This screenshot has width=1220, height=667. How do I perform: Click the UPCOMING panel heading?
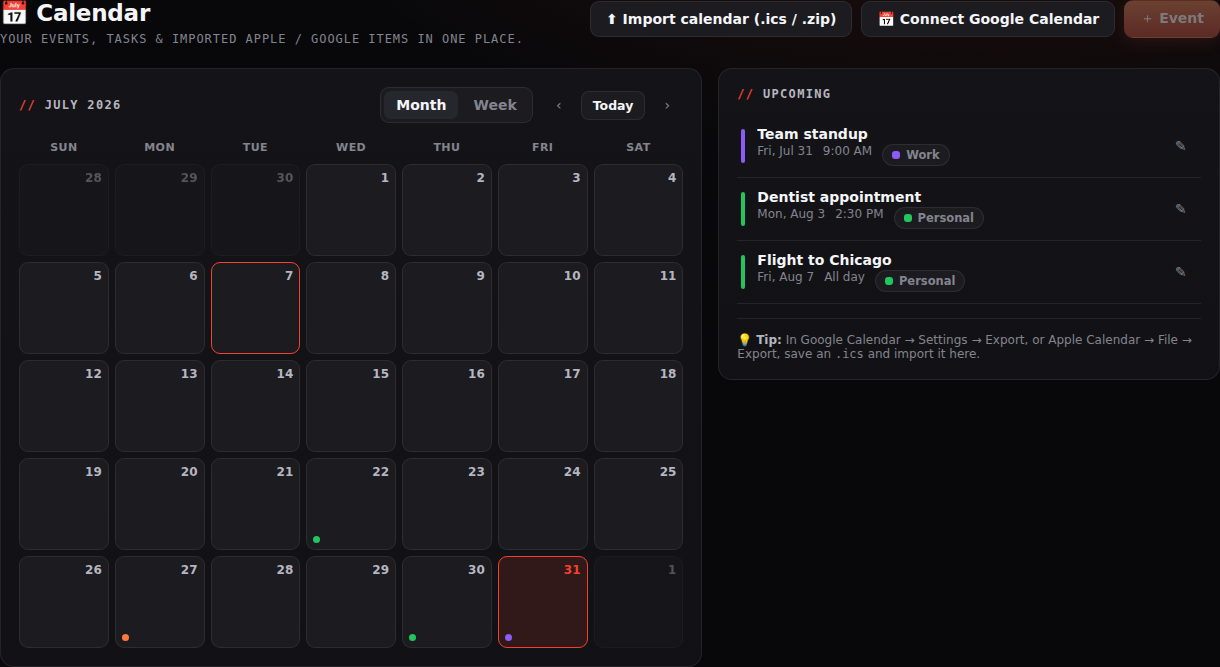pyautogui.click(x=785, y=94)
